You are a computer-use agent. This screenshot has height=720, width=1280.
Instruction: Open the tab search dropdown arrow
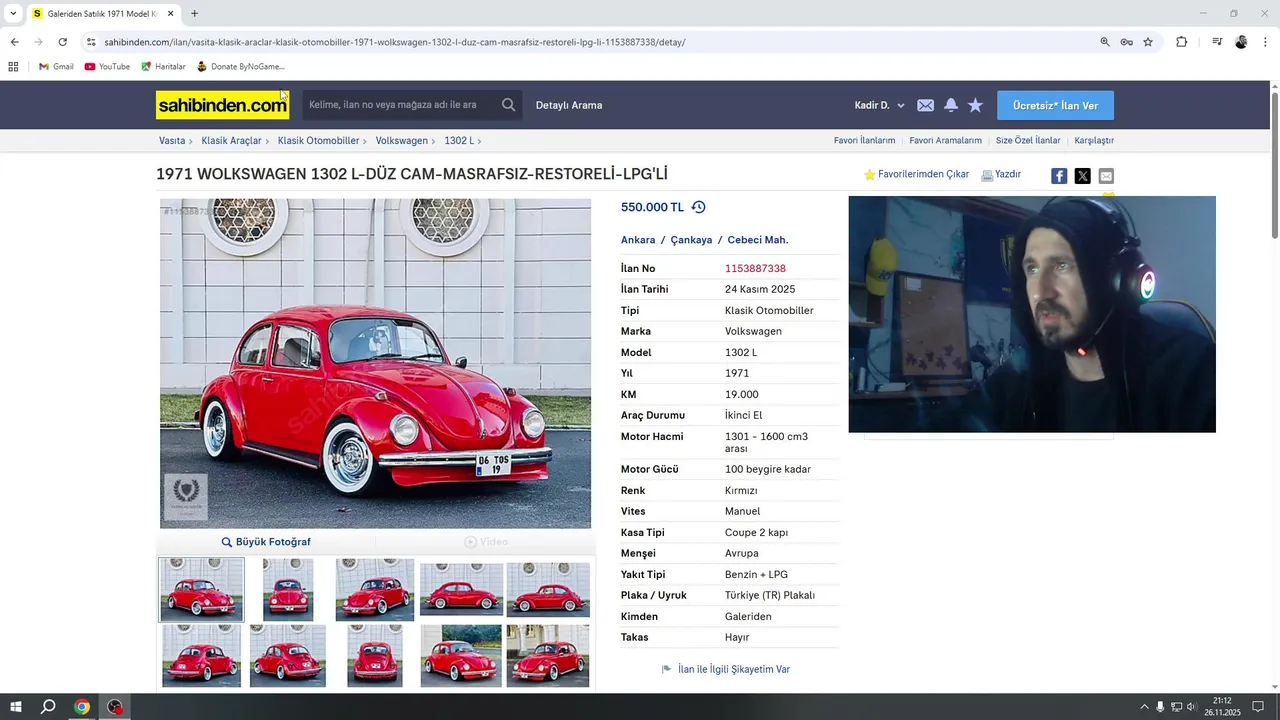click(13, 14)
